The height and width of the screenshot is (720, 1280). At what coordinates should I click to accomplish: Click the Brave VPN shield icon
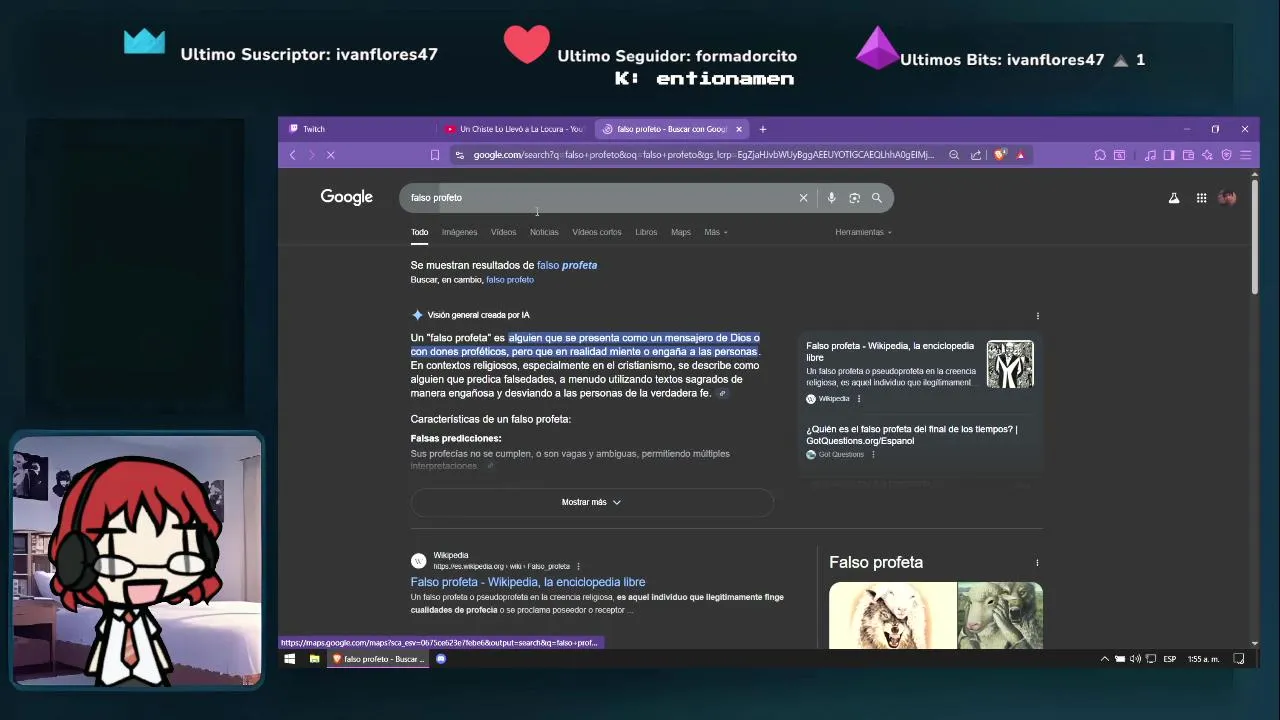[1227, 155]
